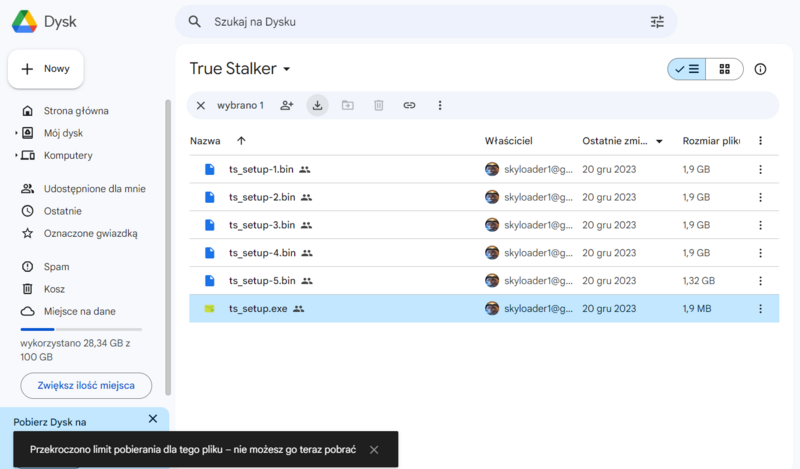This screenshot has width=800, height=469.
Task: Switch to list view layout
Action: click(687, 69)
